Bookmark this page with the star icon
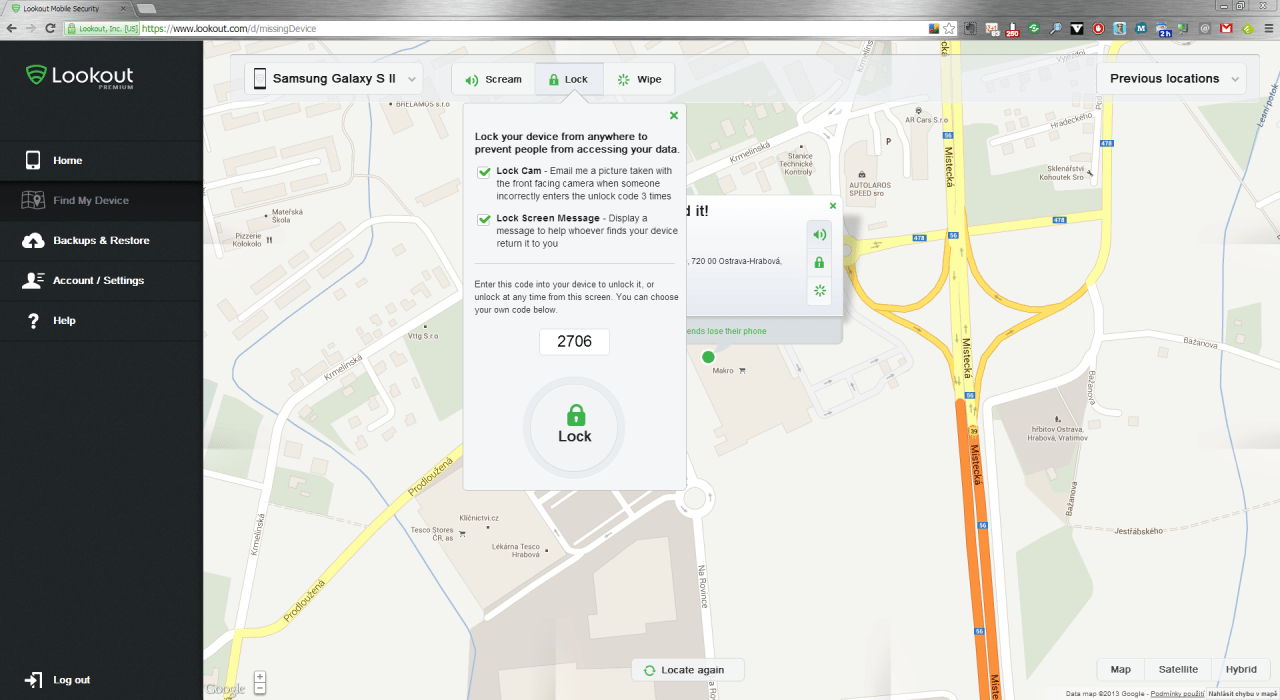Viewport: 1280px width, 700px height. coord(949,29)
